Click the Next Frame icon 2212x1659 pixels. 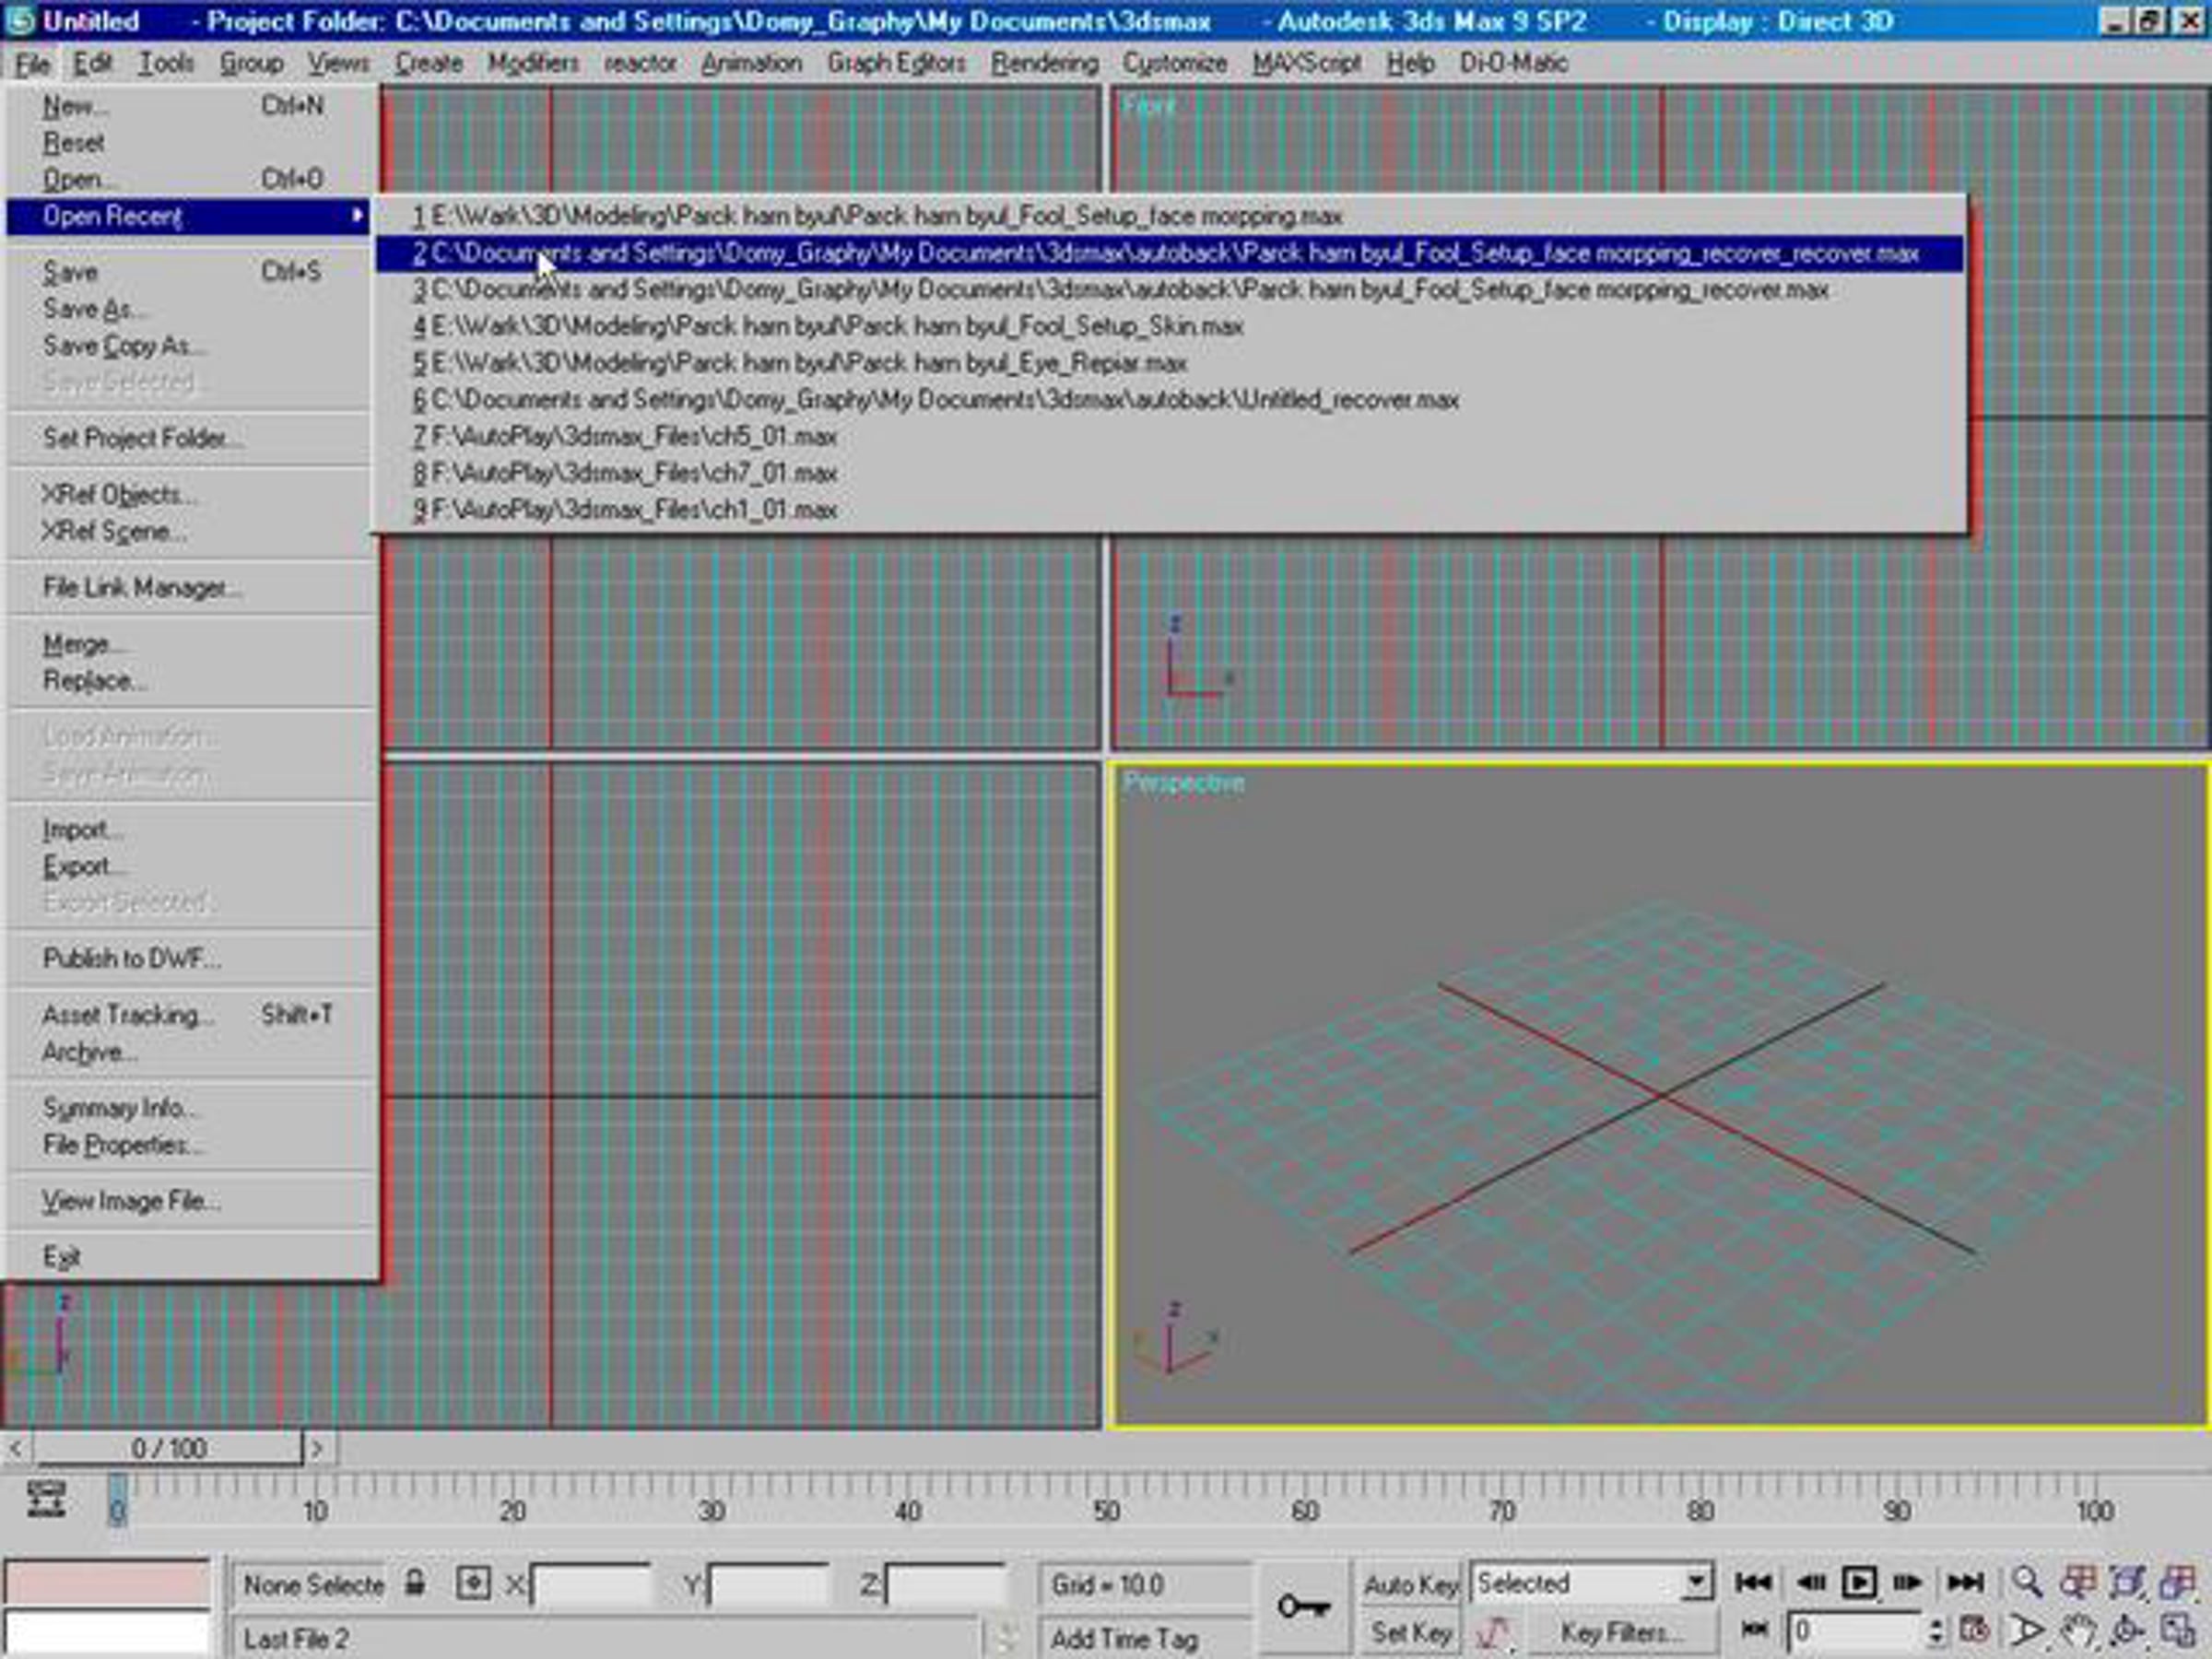point(1908,1582)
